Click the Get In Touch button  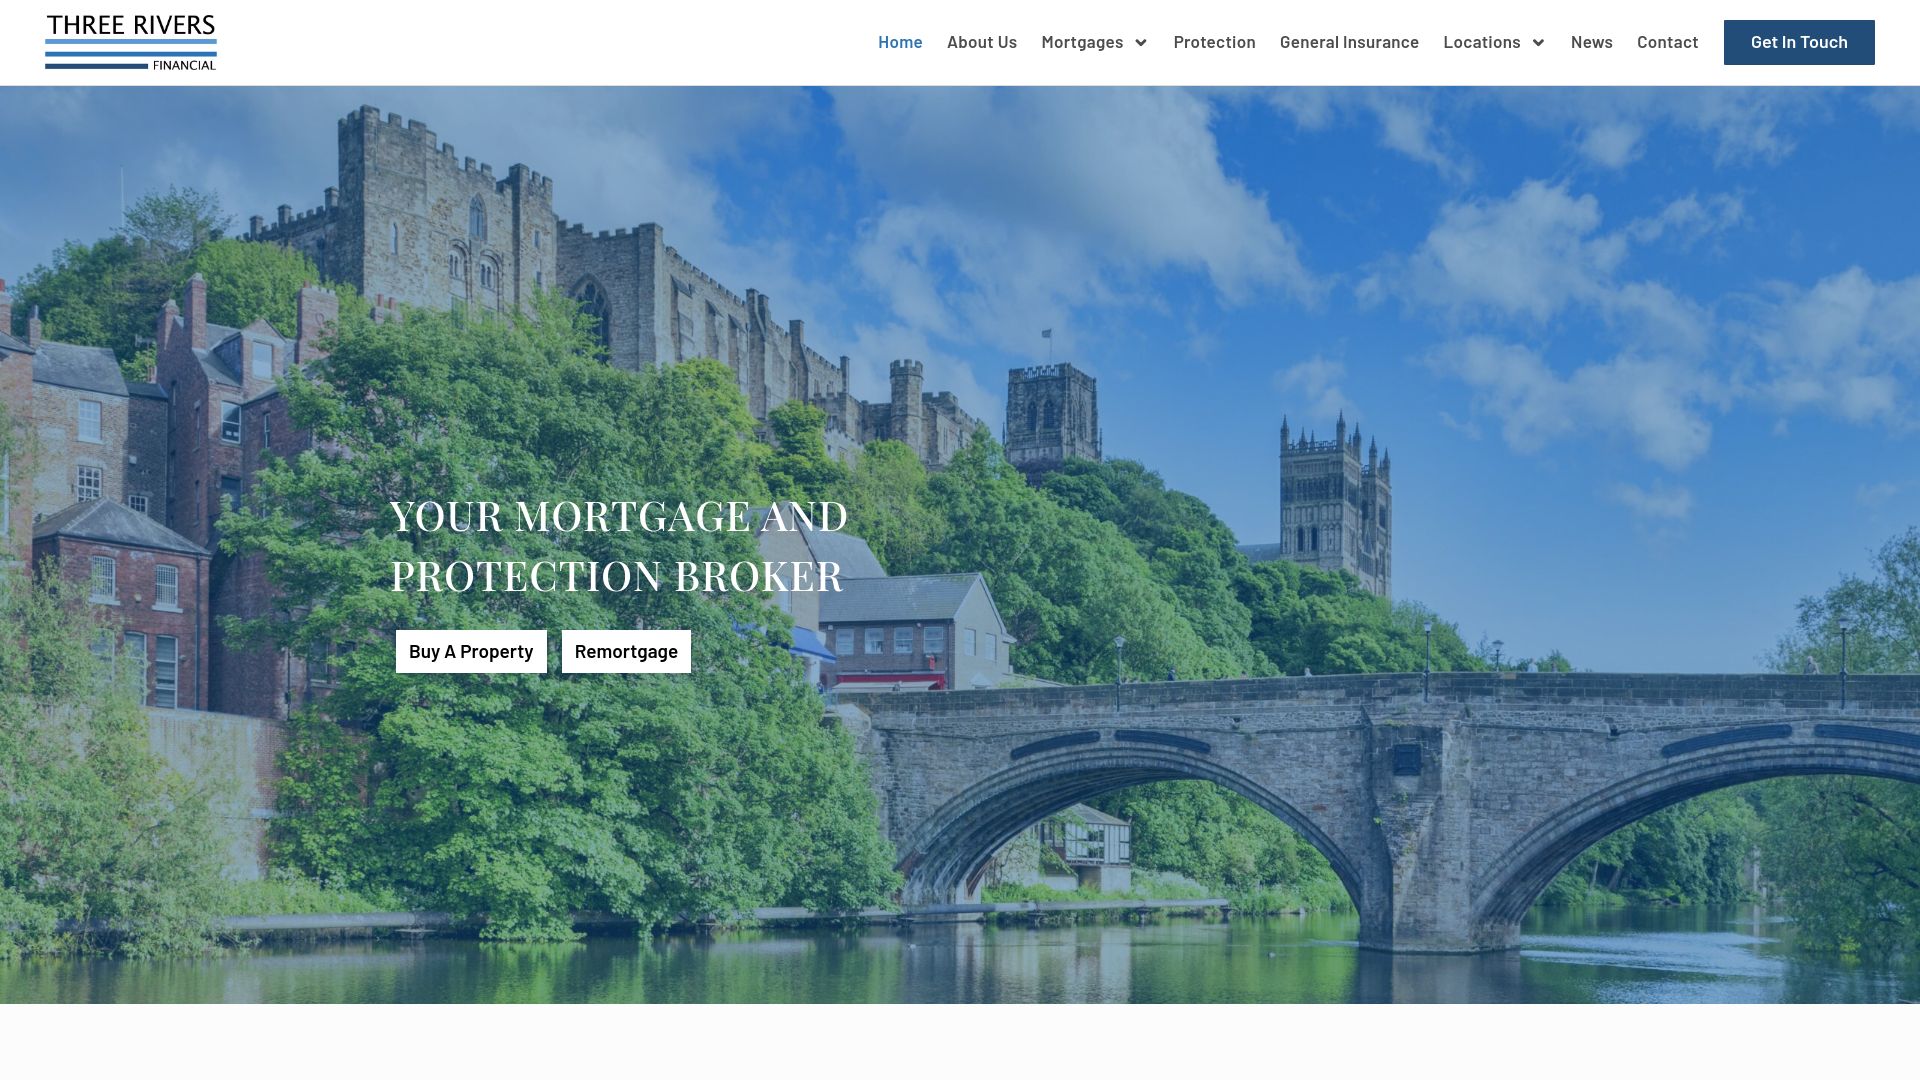[x=1799, y=41]
